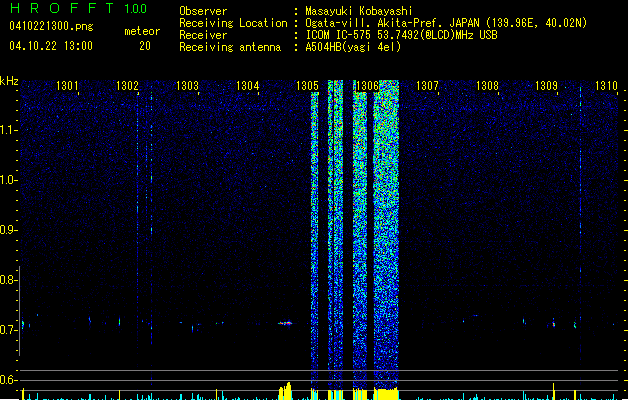Click the time marker 1304
This screenshot has height=400, width=629.
pyautogui.click(x=248, y=86)
